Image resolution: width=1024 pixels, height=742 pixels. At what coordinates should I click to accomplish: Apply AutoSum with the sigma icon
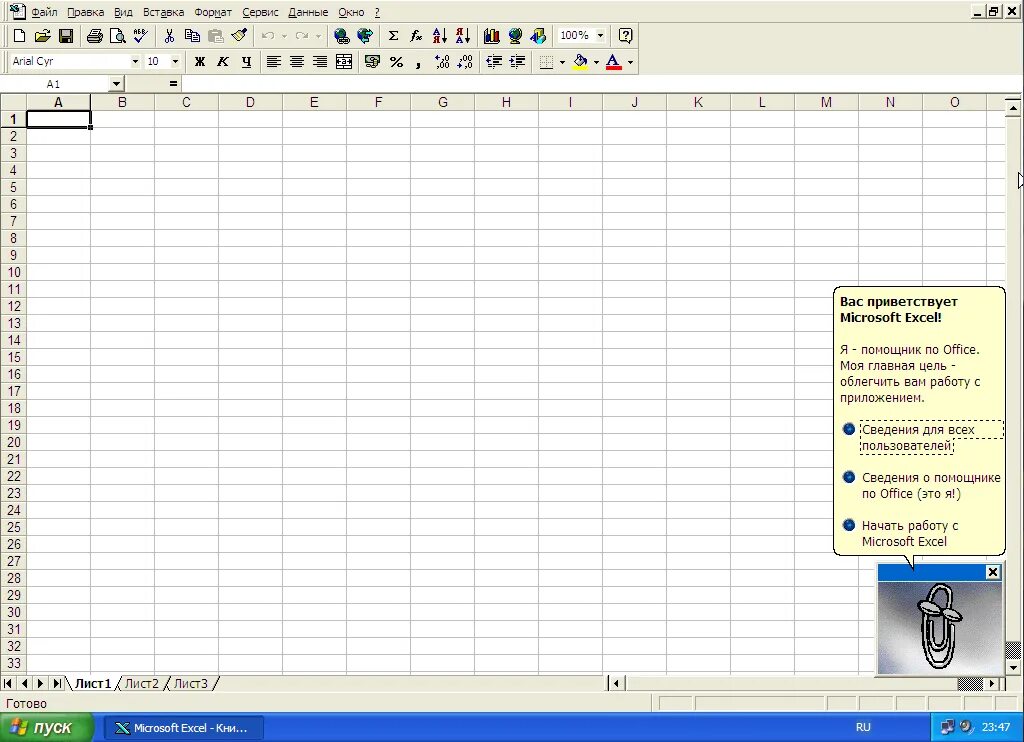[x=393, y=36]
